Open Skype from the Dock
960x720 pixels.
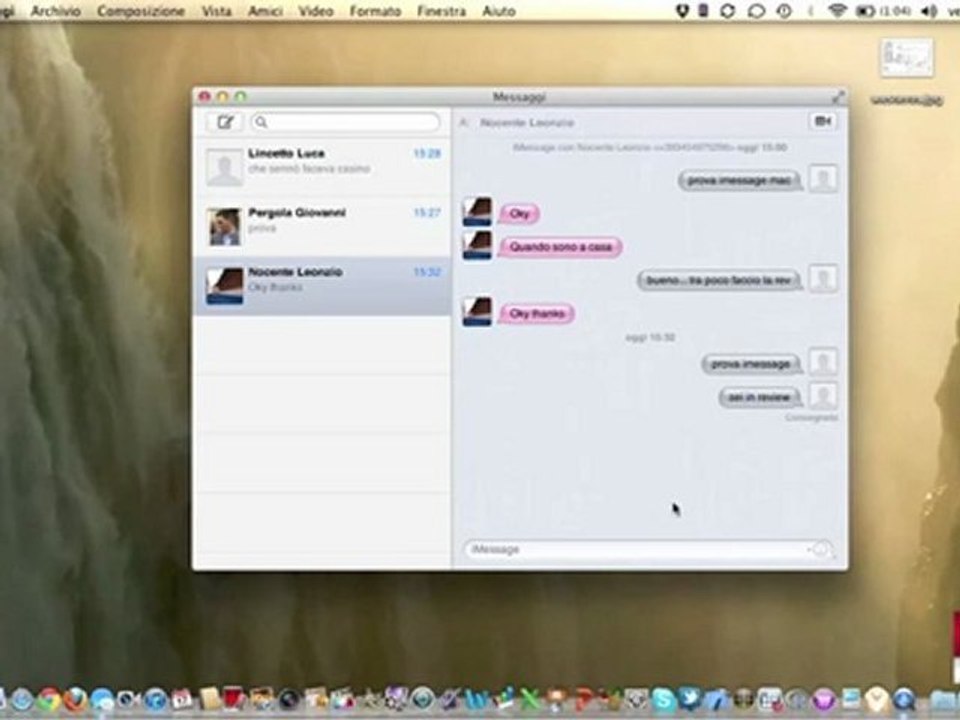click(x=664, y=699)
